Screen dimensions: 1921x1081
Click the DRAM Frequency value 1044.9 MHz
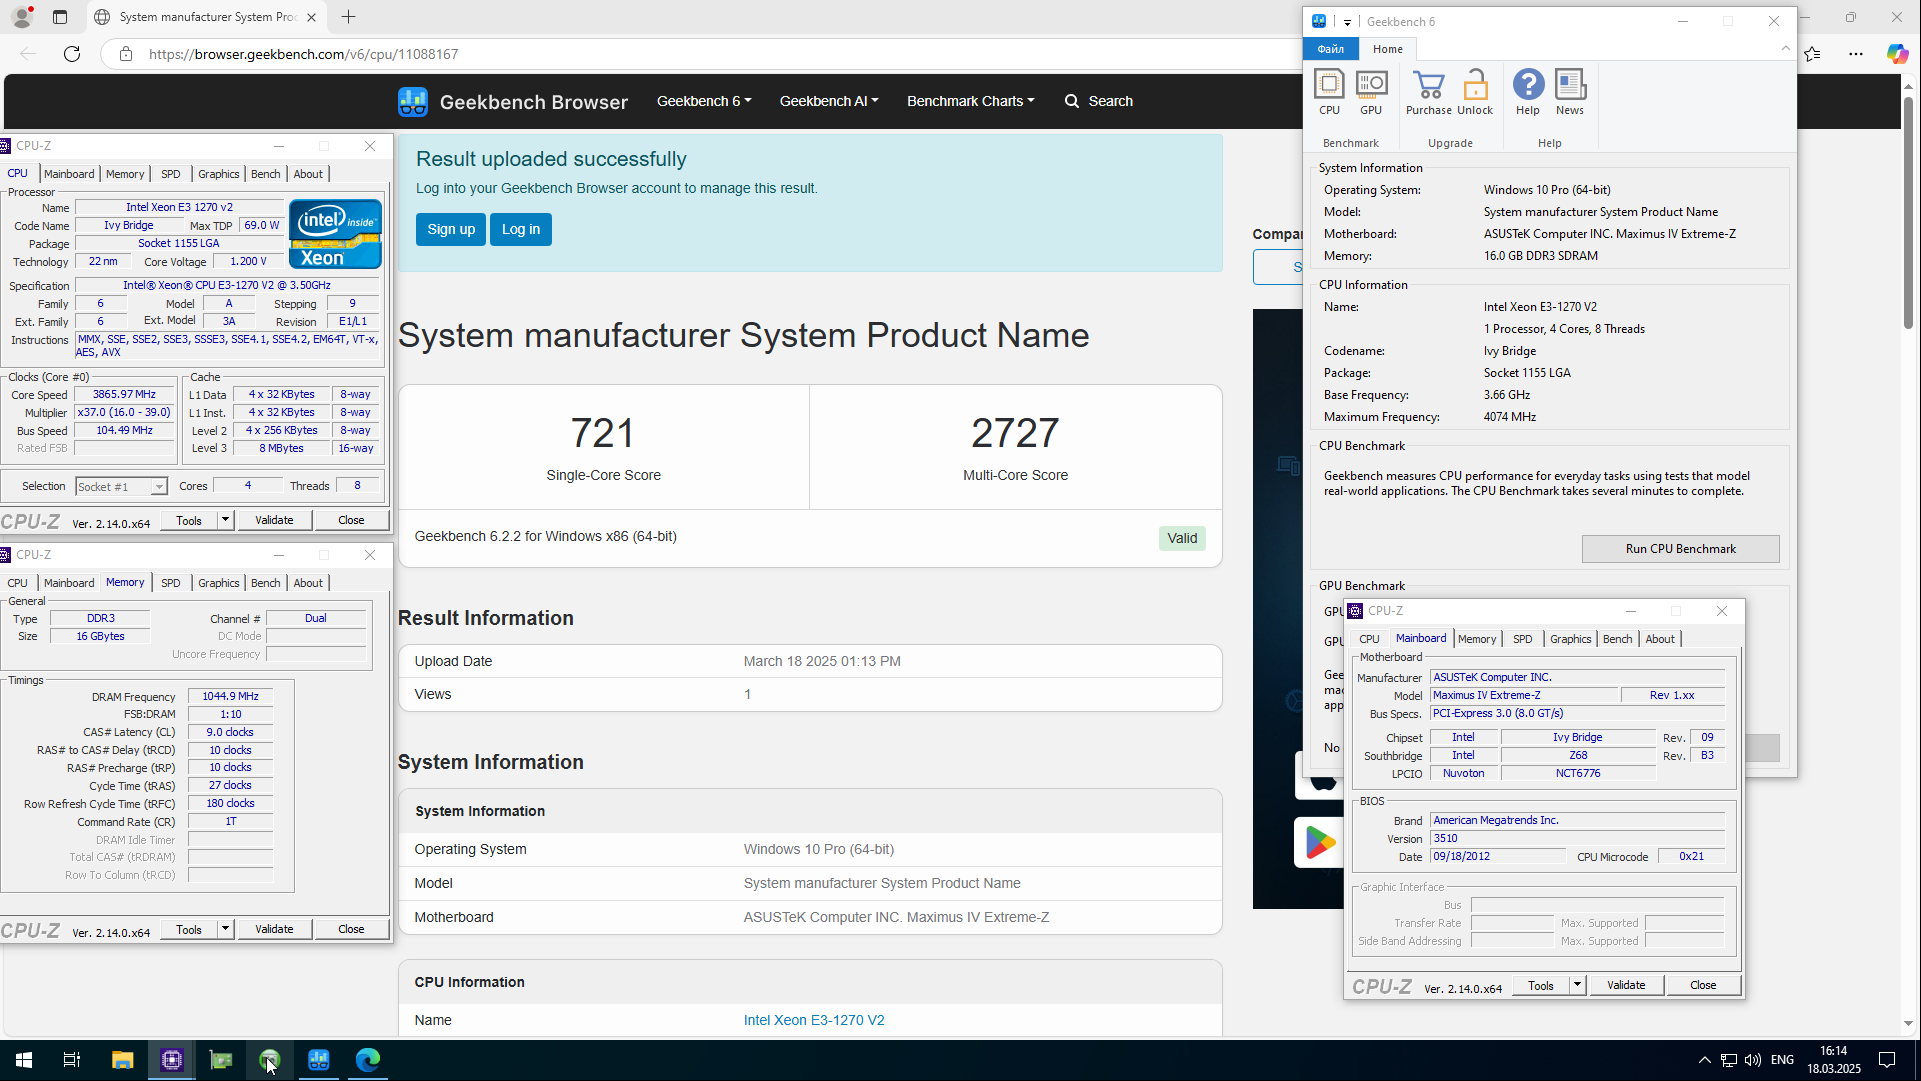pos(231,697)
